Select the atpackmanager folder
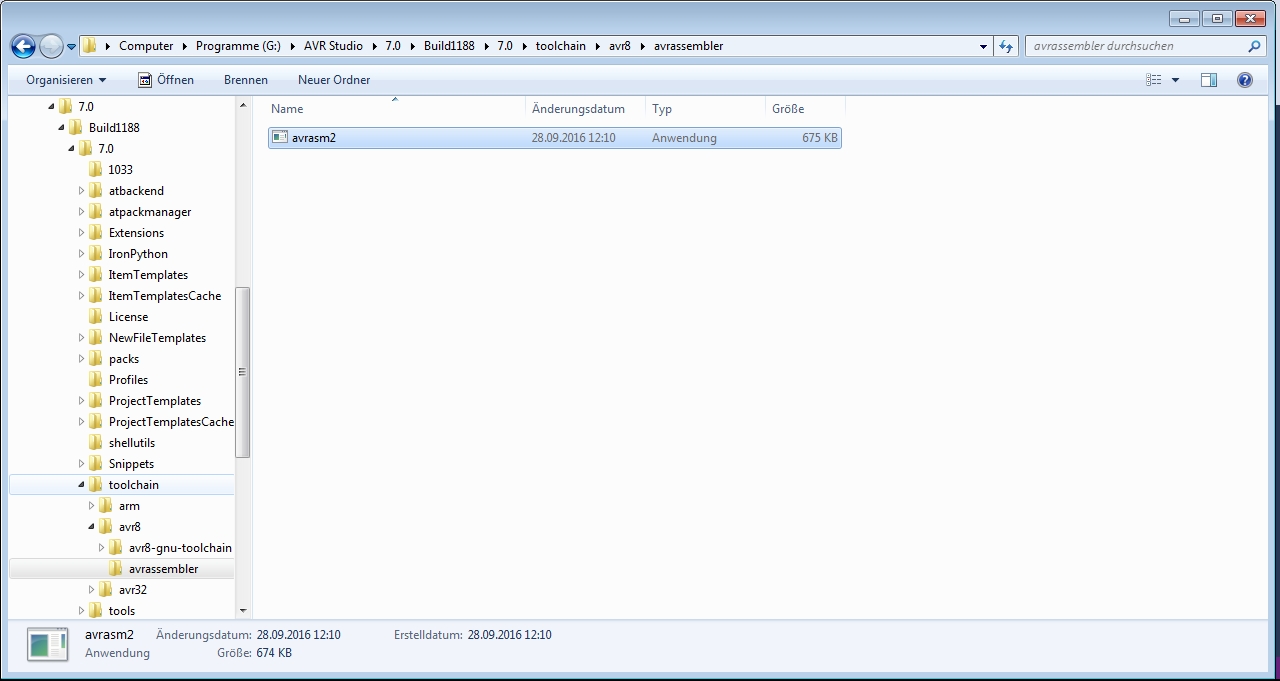This screenshot has height=681, width=1280. (150, 212)
